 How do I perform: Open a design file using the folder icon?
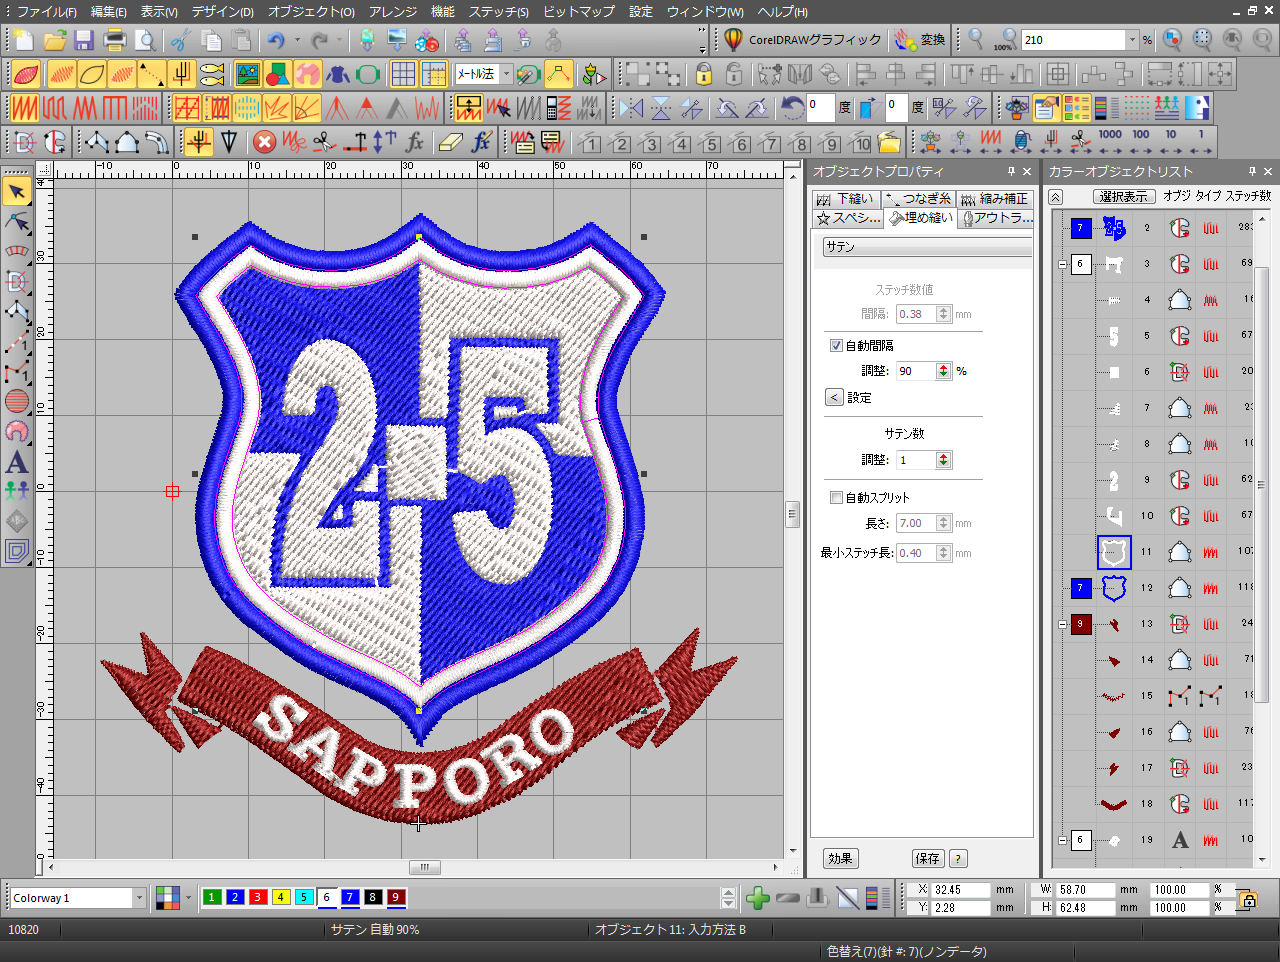(55, 40)
